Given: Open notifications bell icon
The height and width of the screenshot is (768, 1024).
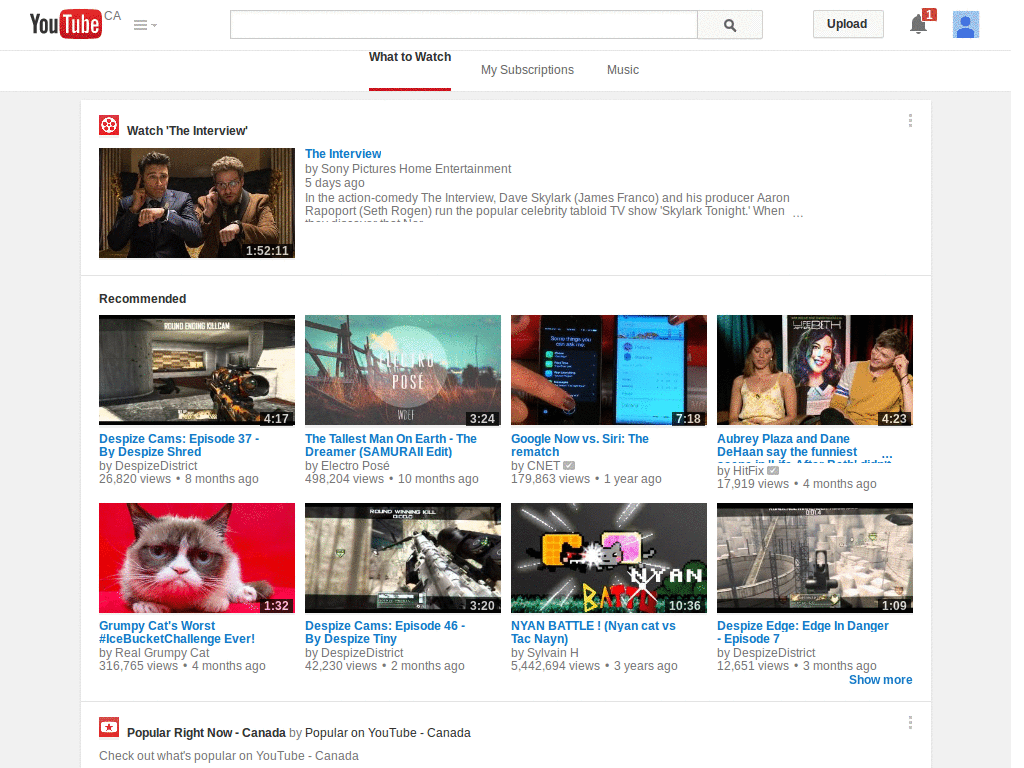Looking at the screenshot, I should (x=919, y=24).
